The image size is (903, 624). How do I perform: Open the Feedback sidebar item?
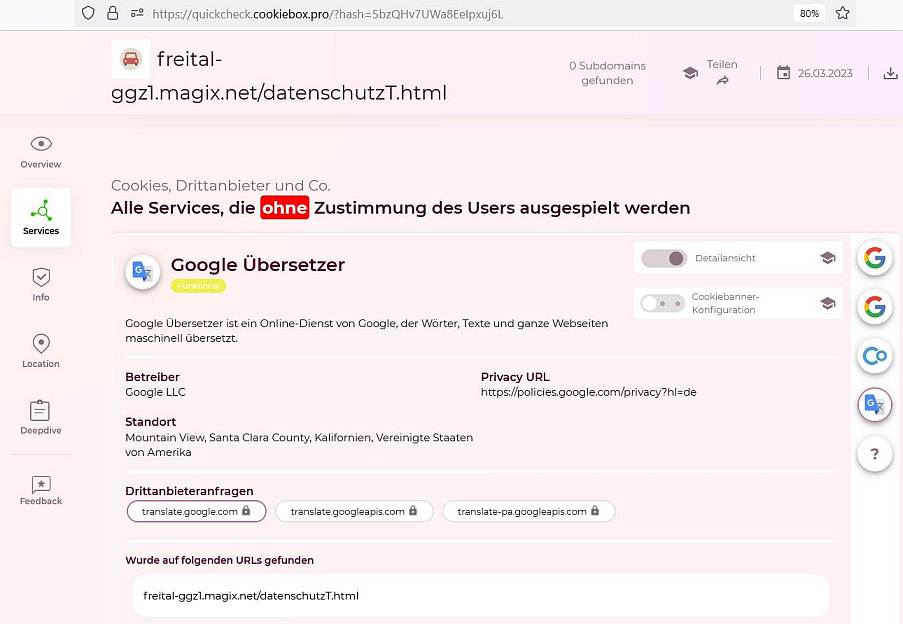click(x=41, y=490)
